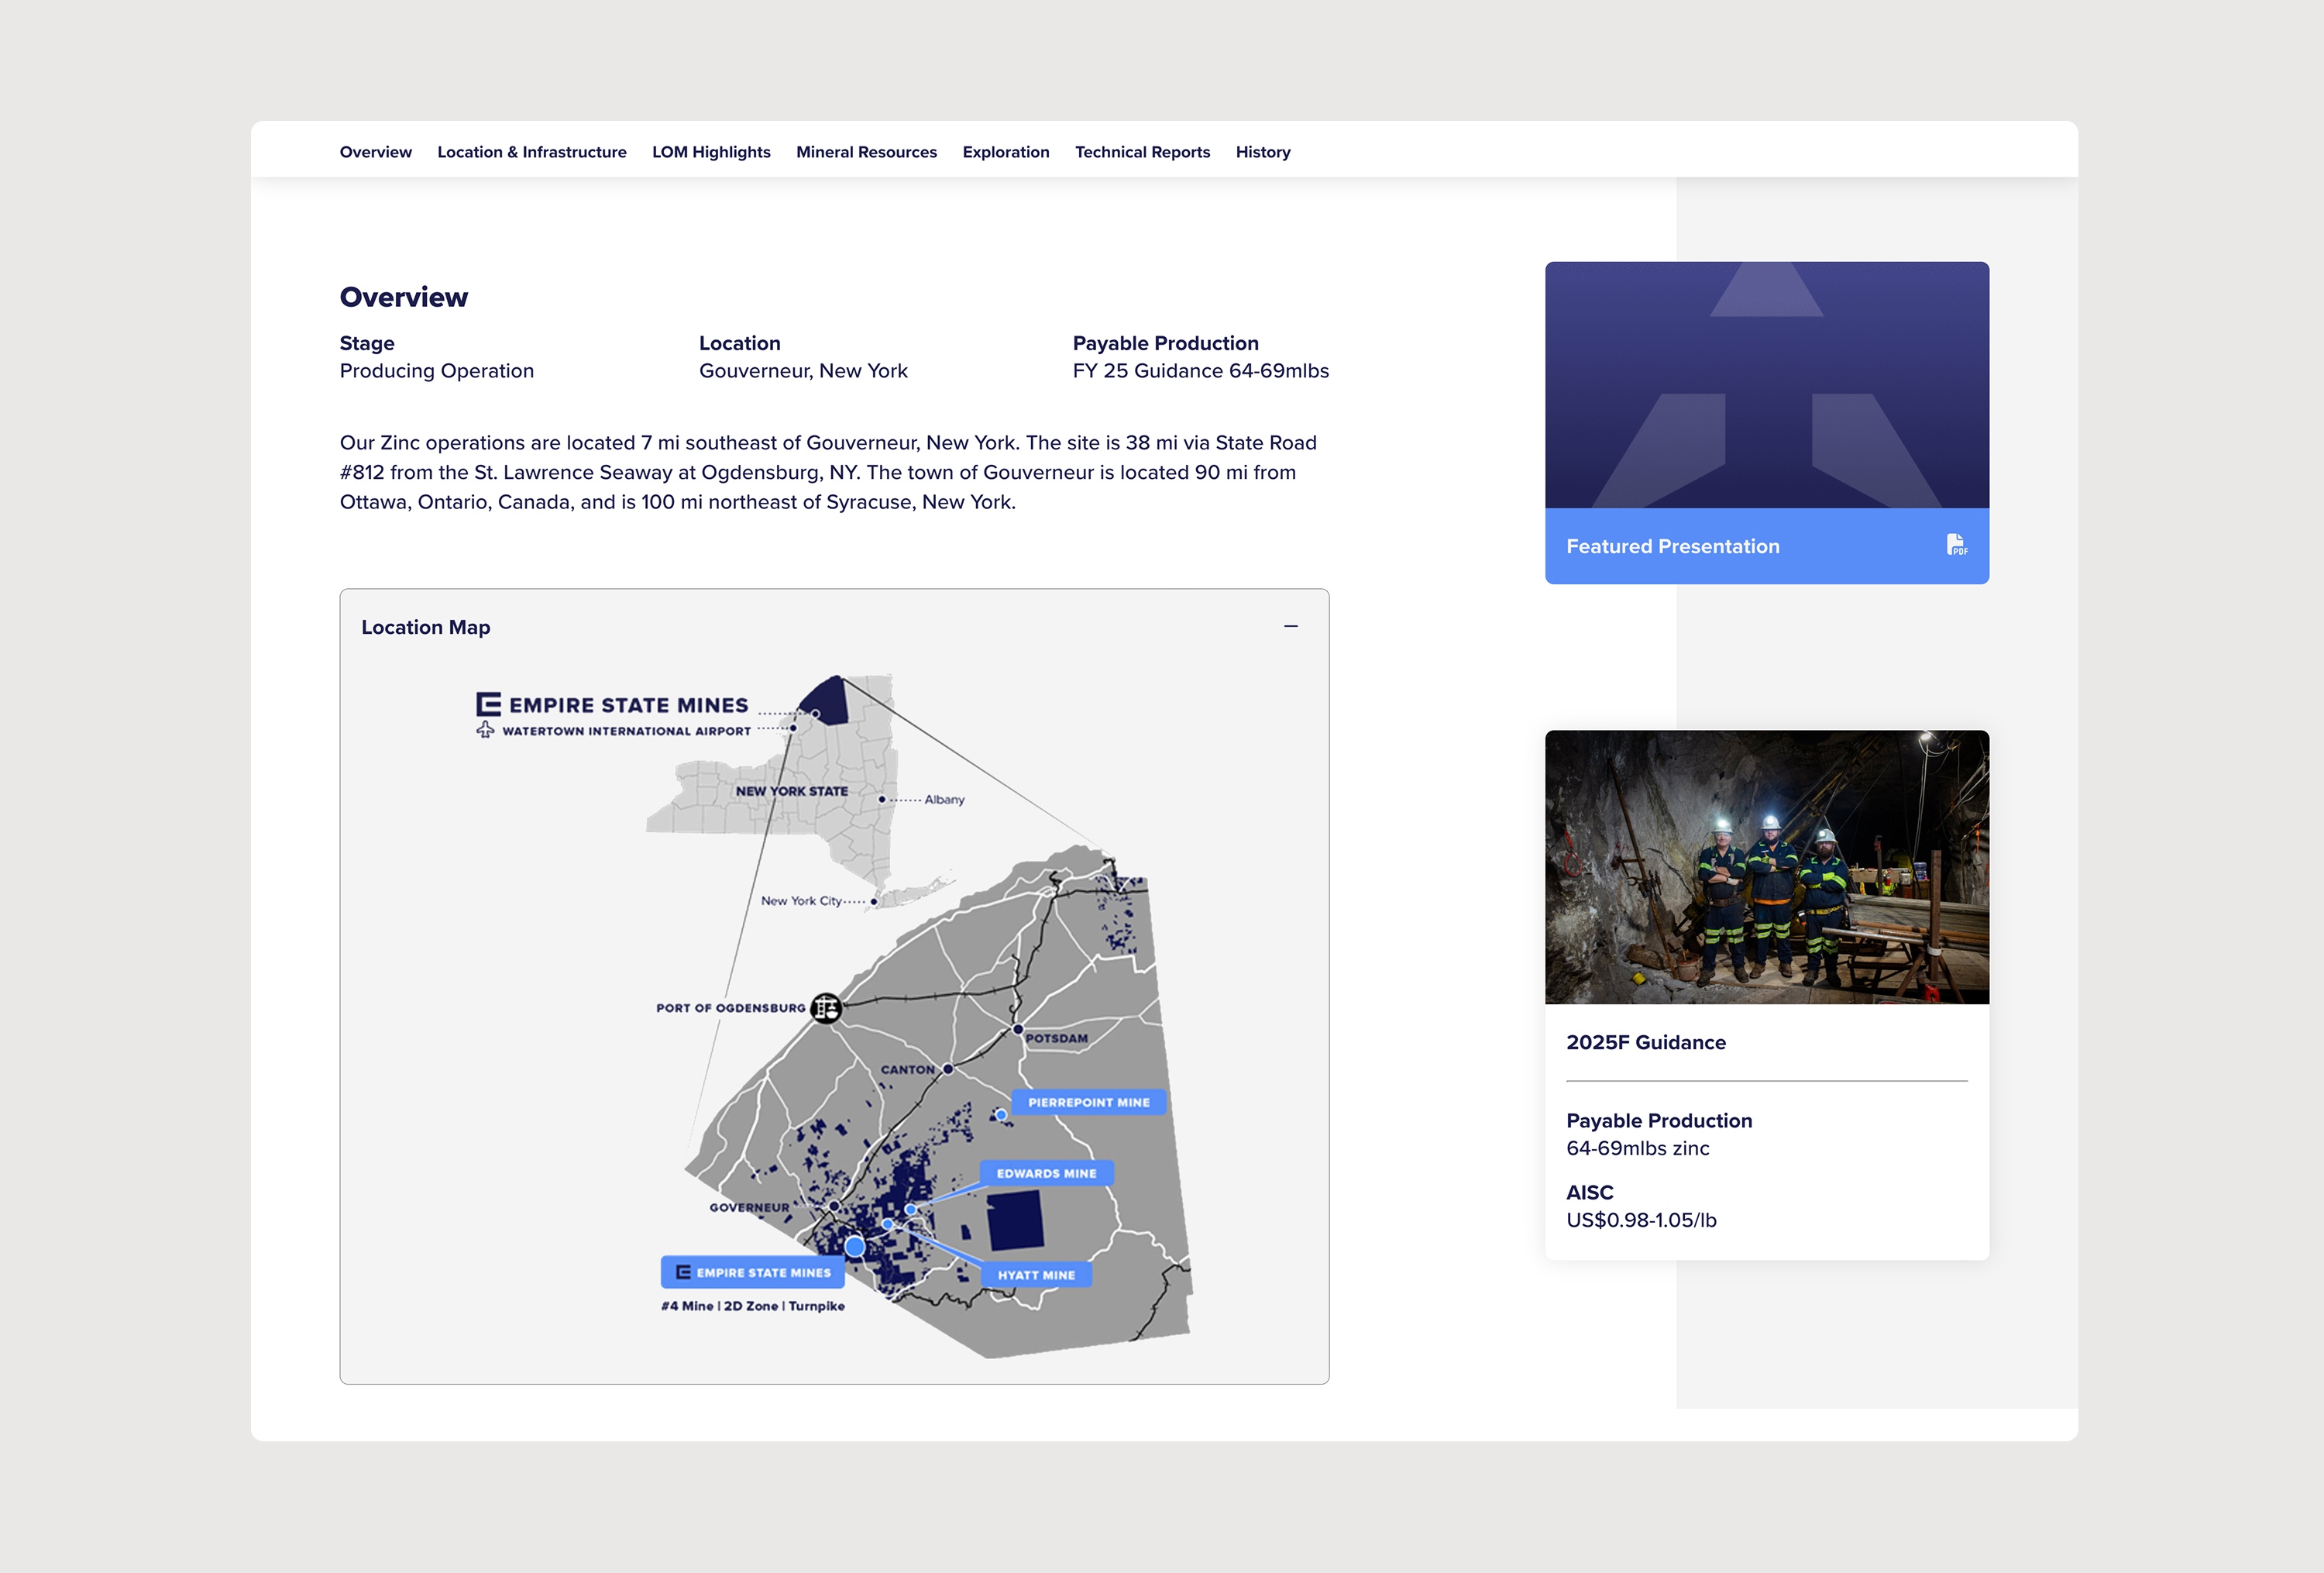Viewport: 2324px width, 1573px height.
Task: View Technical Reports
Action: pos(1142,152)
